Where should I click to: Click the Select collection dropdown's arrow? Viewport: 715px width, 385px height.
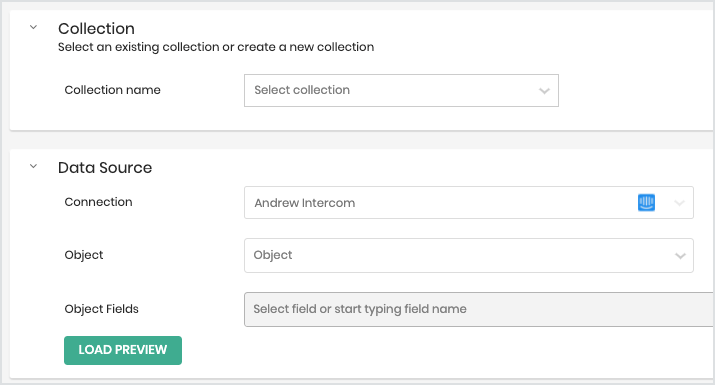[x=544, y=91]
